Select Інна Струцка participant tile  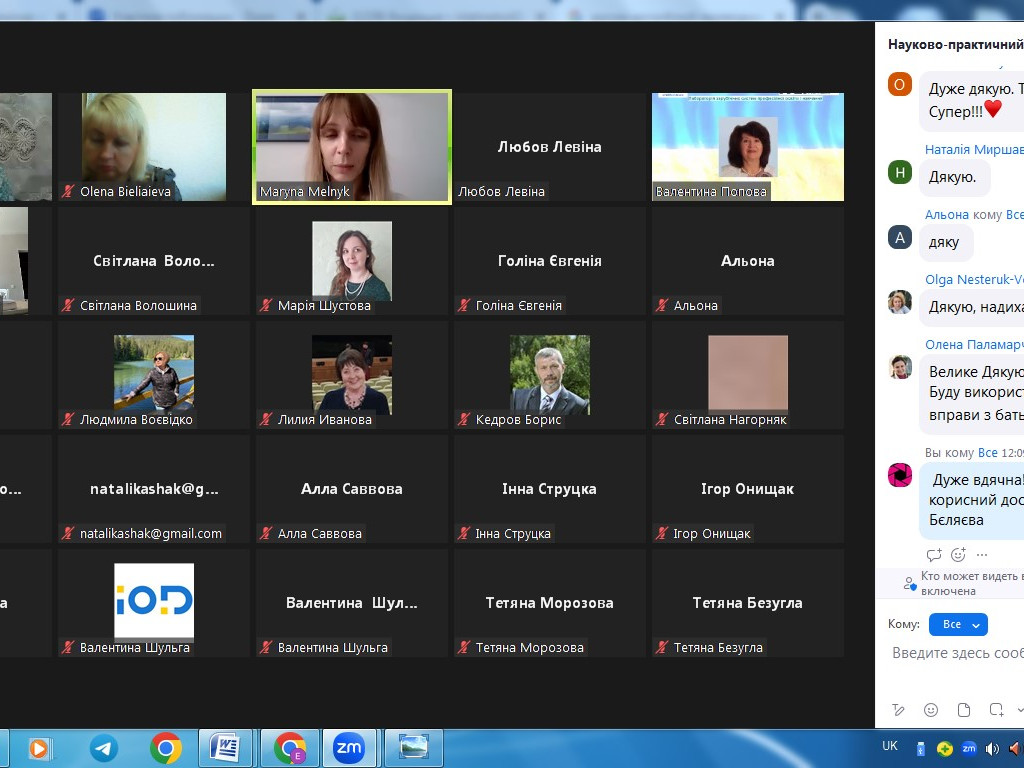[x=549, y=488]
